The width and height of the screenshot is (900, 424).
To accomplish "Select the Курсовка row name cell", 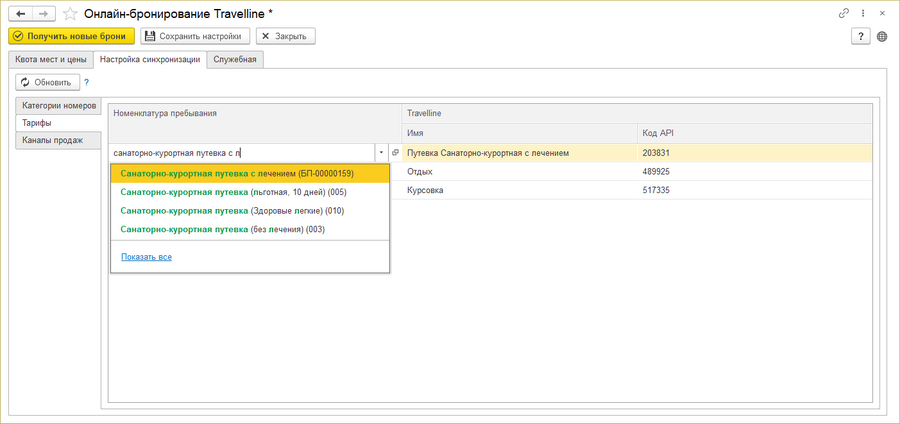I will (x=519, y=190).
